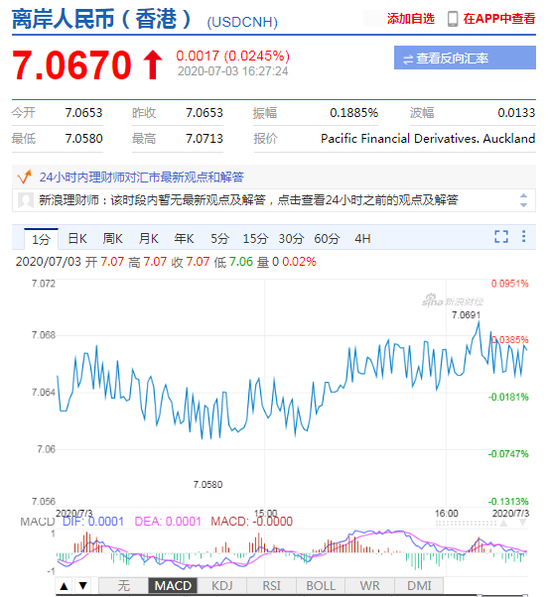Click the (USDCNH) symbol text
Viewport: 550px width, 597px height.
click(242, 22)
